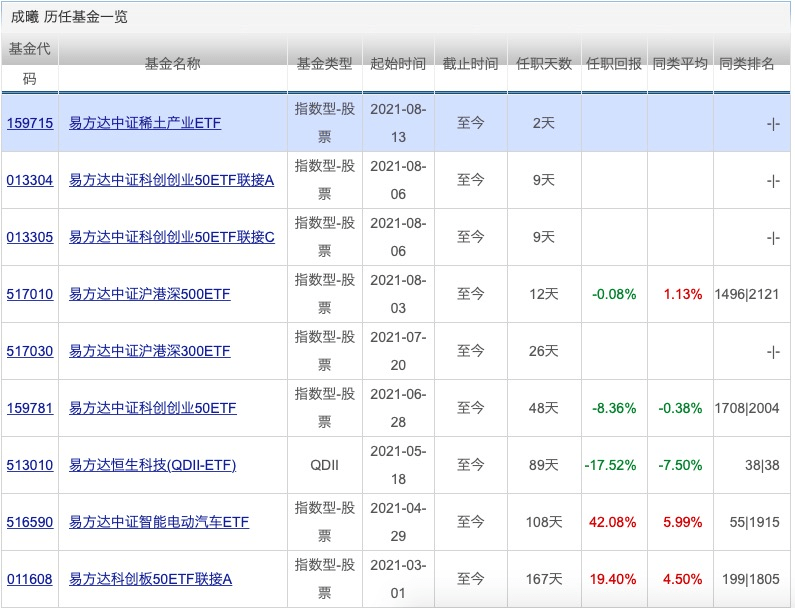This screenshot has height=608, width=795.
Task: Open fund code link 513010
Action: coord(30,466)
